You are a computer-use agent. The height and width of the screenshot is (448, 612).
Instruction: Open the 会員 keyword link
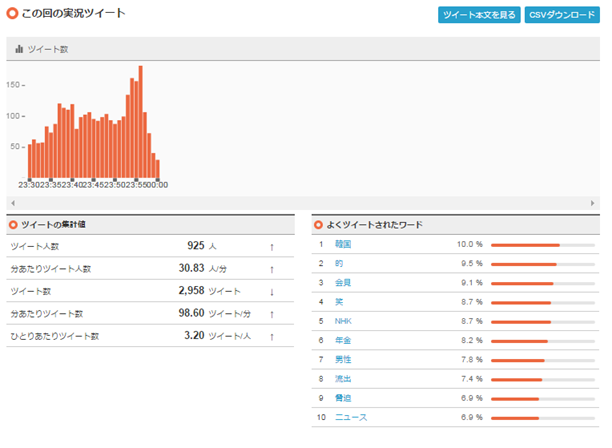343,283
